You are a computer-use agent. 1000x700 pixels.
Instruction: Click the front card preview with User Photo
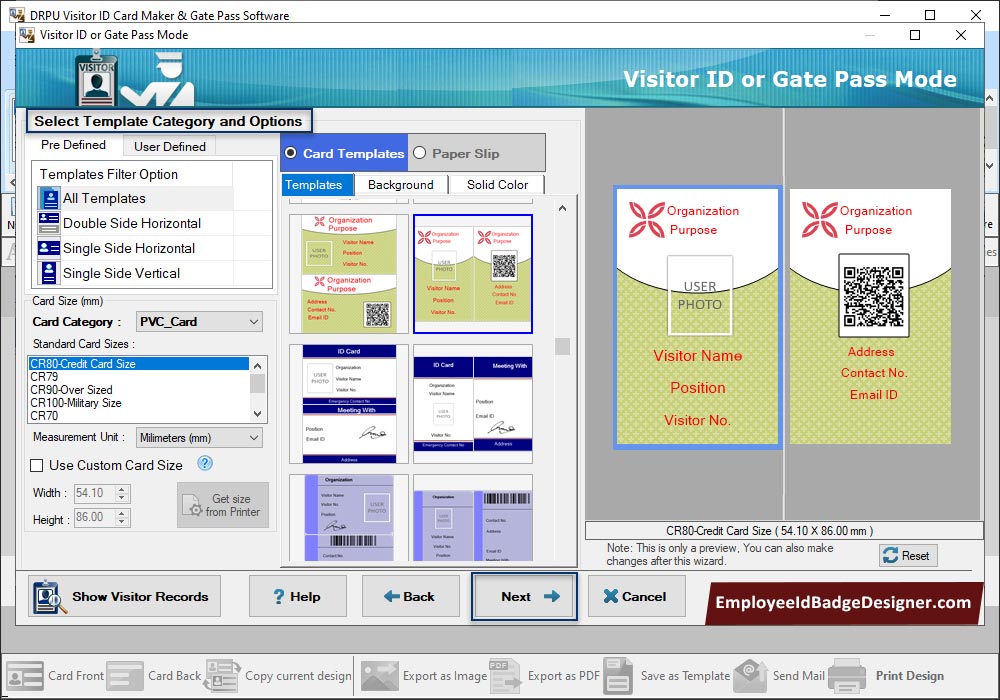[x=697, y=317]
